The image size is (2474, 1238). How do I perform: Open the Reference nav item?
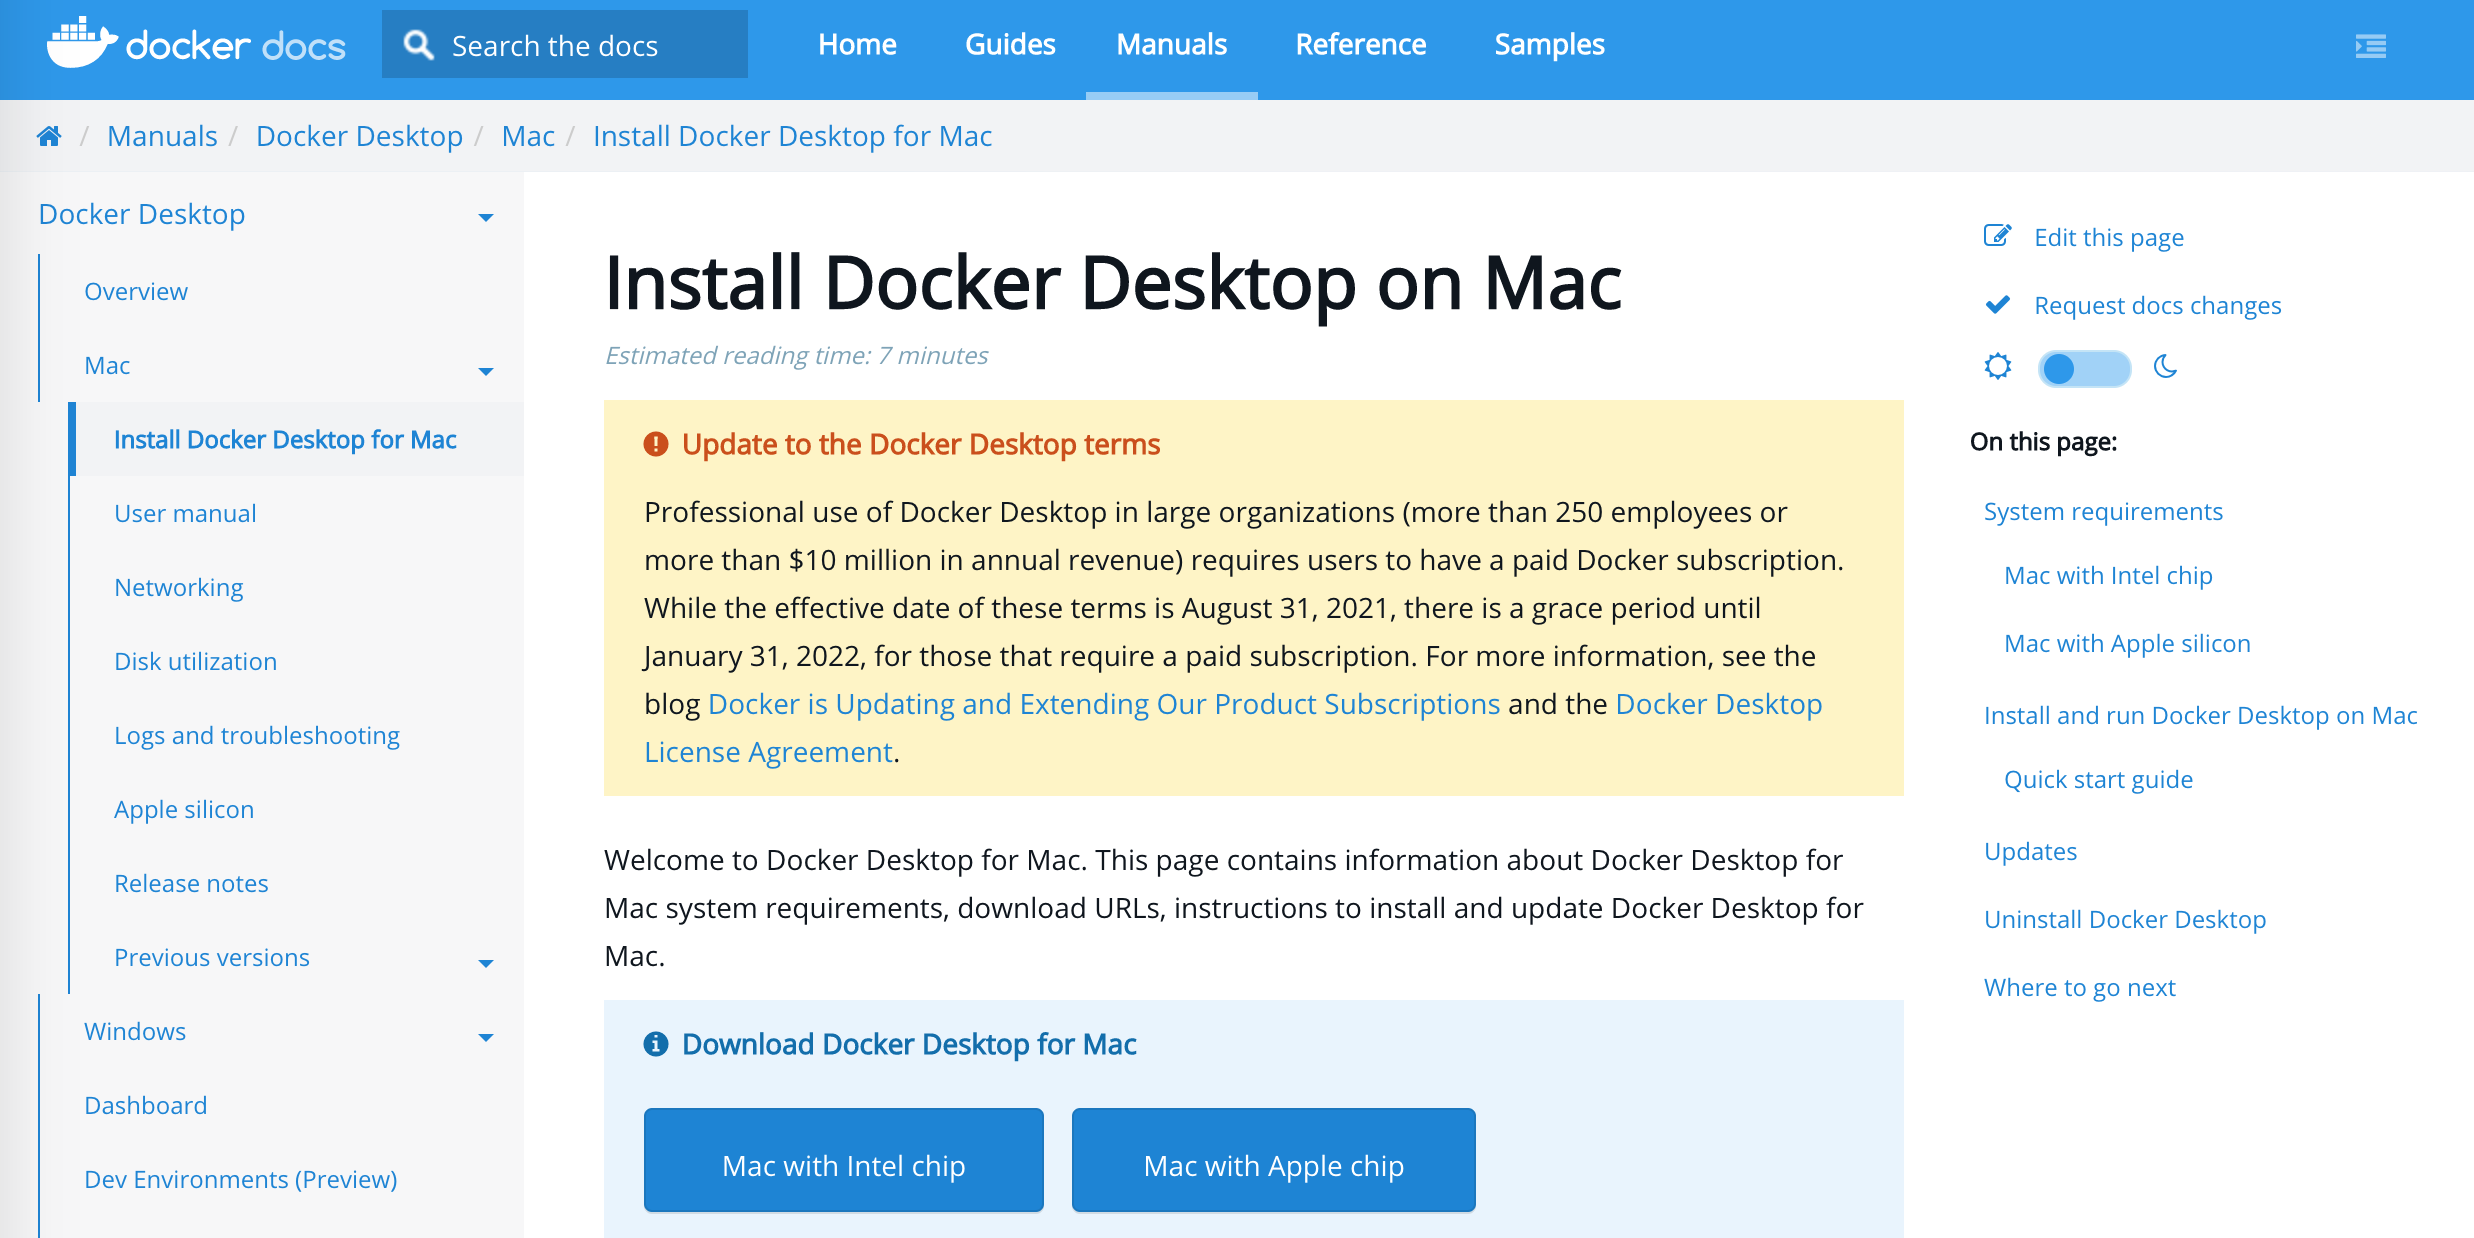click(x=1360, y=45)
